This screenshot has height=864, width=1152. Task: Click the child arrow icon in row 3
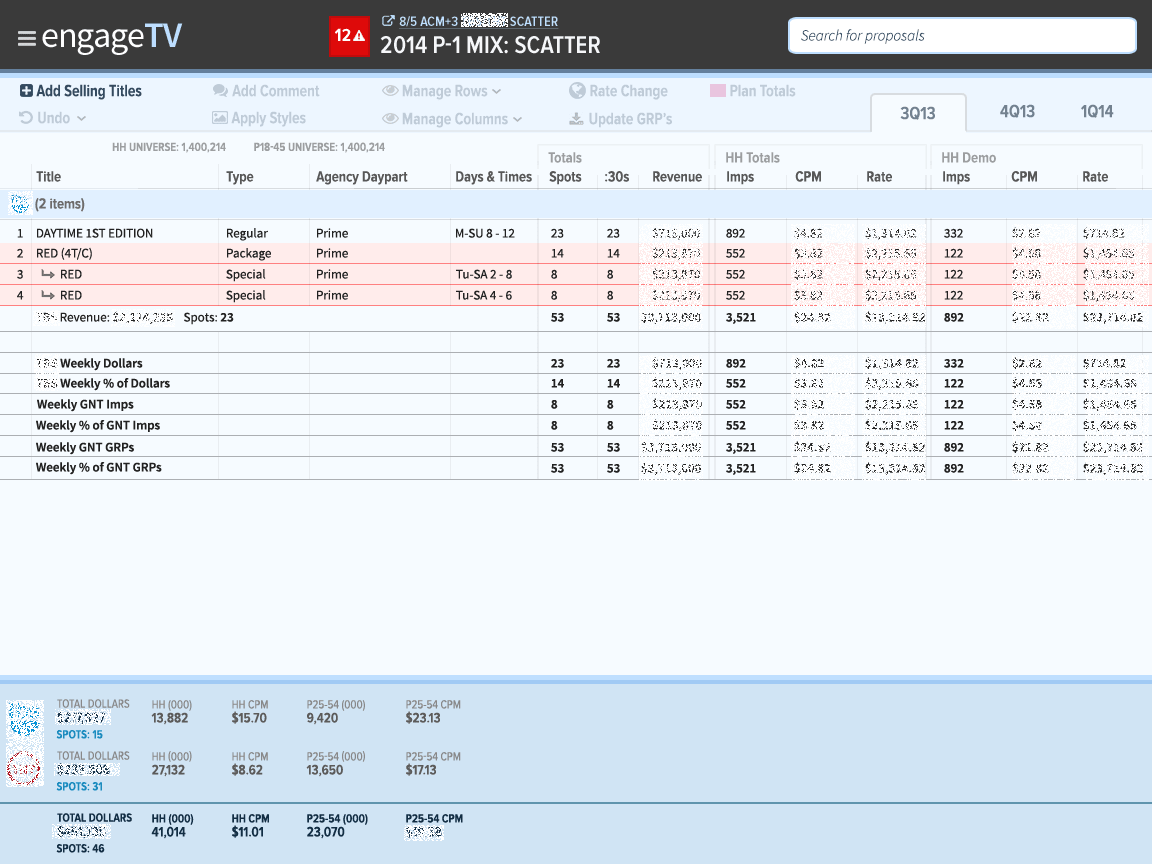48,274
